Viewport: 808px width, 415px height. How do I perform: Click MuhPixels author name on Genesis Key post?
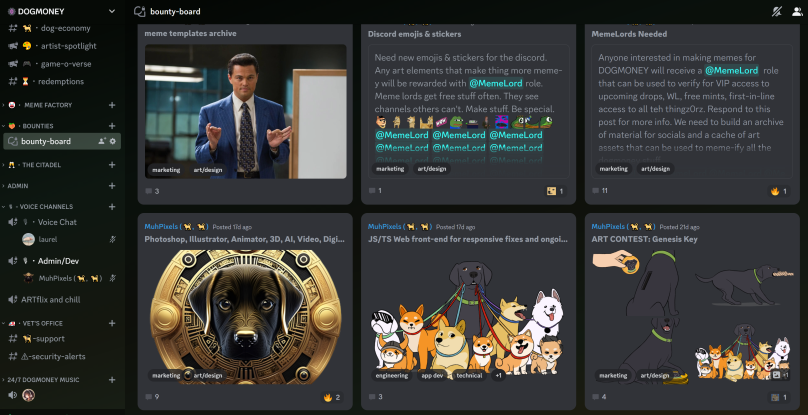(605, 227)
